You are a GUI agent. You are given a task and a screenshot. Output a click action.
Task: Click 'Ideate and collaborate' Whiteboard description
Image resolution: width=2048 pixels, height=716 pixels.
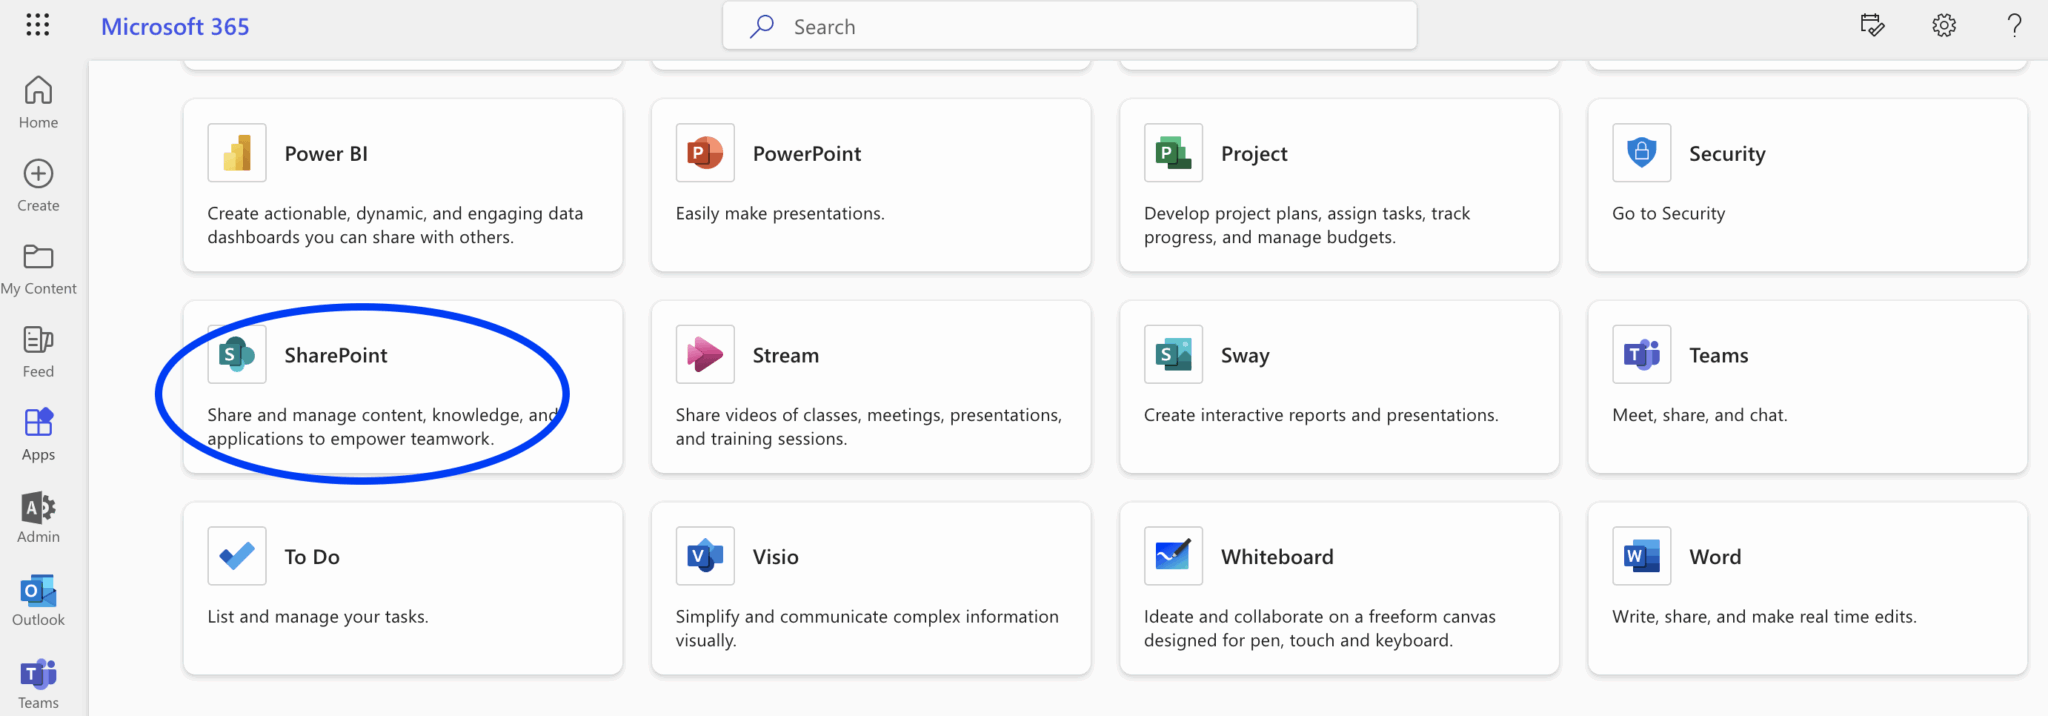1320,629
